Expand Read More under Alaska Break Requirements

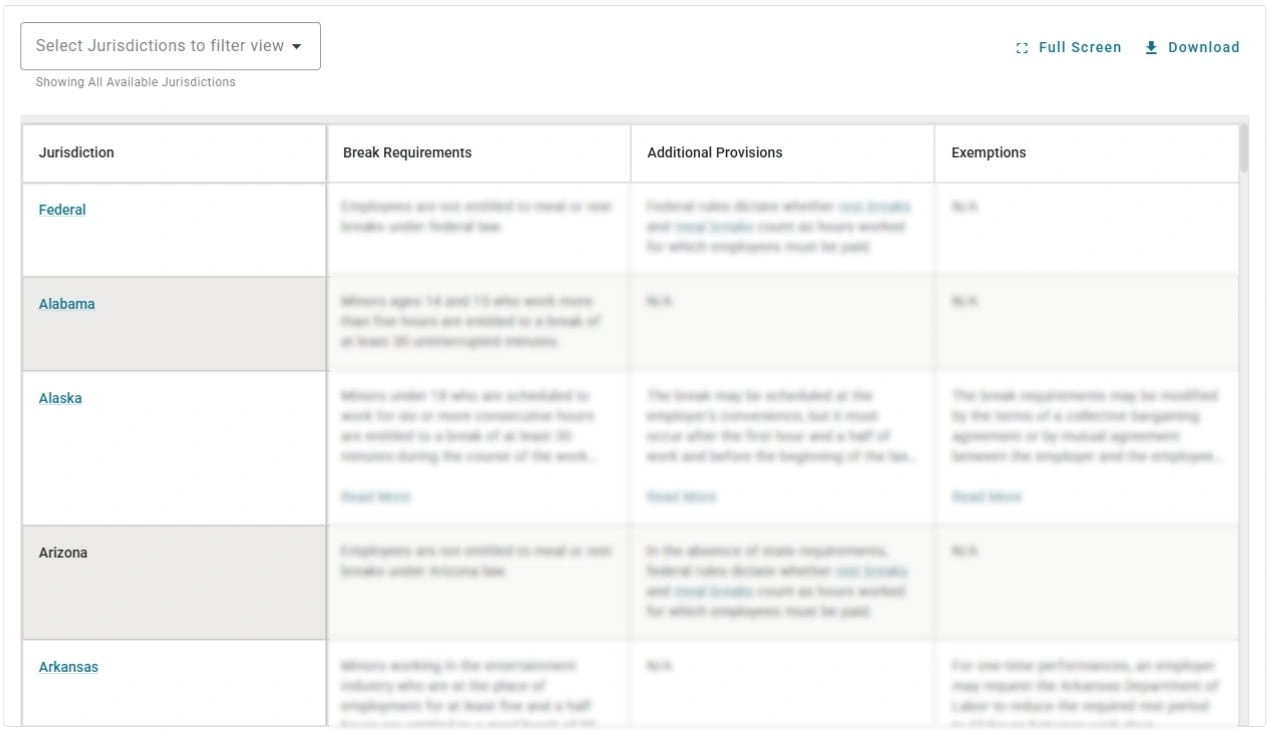pyautogui.click(x=374, y=496)
